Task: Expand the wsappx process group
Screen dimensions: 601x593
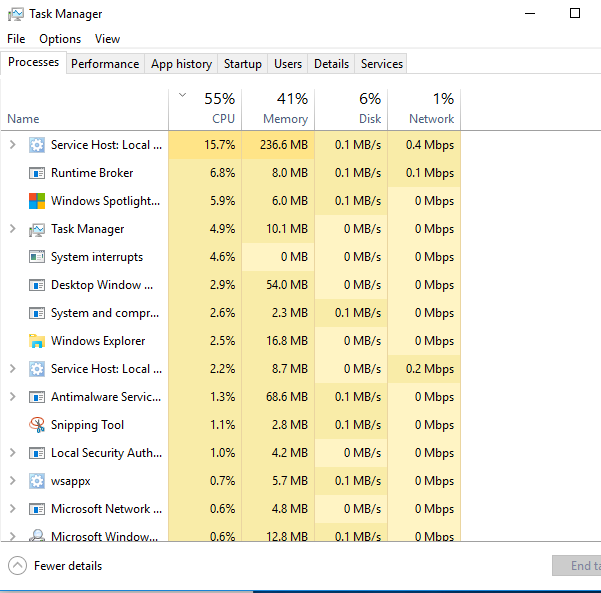Action: click(x=12, y=480)
